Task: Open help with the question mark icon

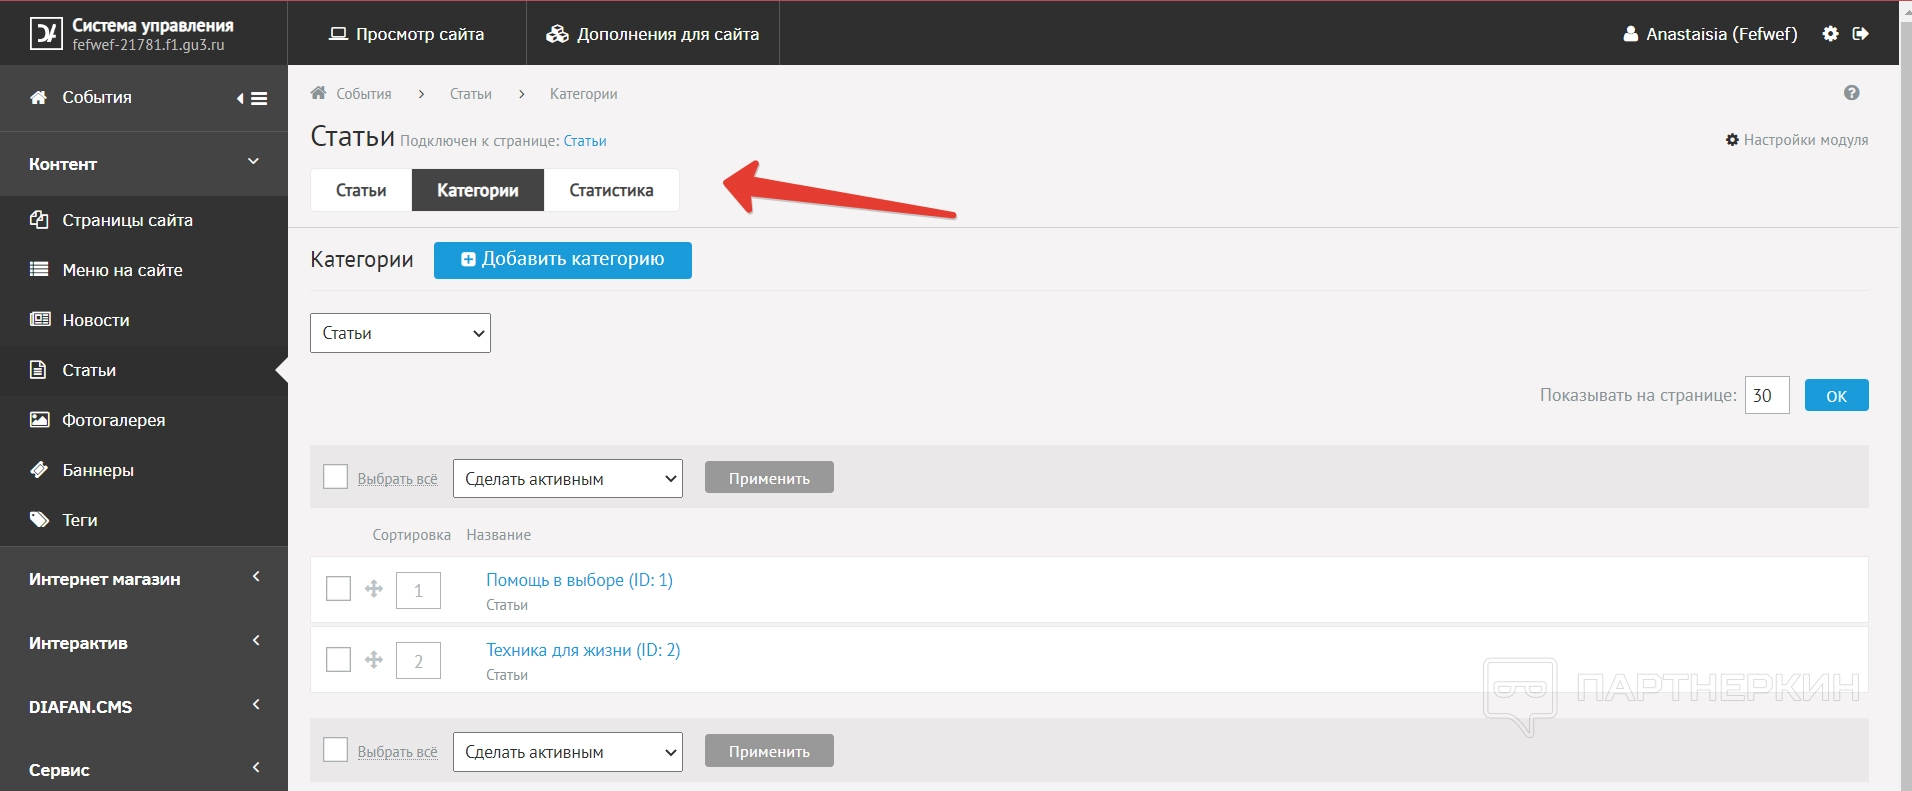Action: pyautogui.click(x=1852, y=93)
